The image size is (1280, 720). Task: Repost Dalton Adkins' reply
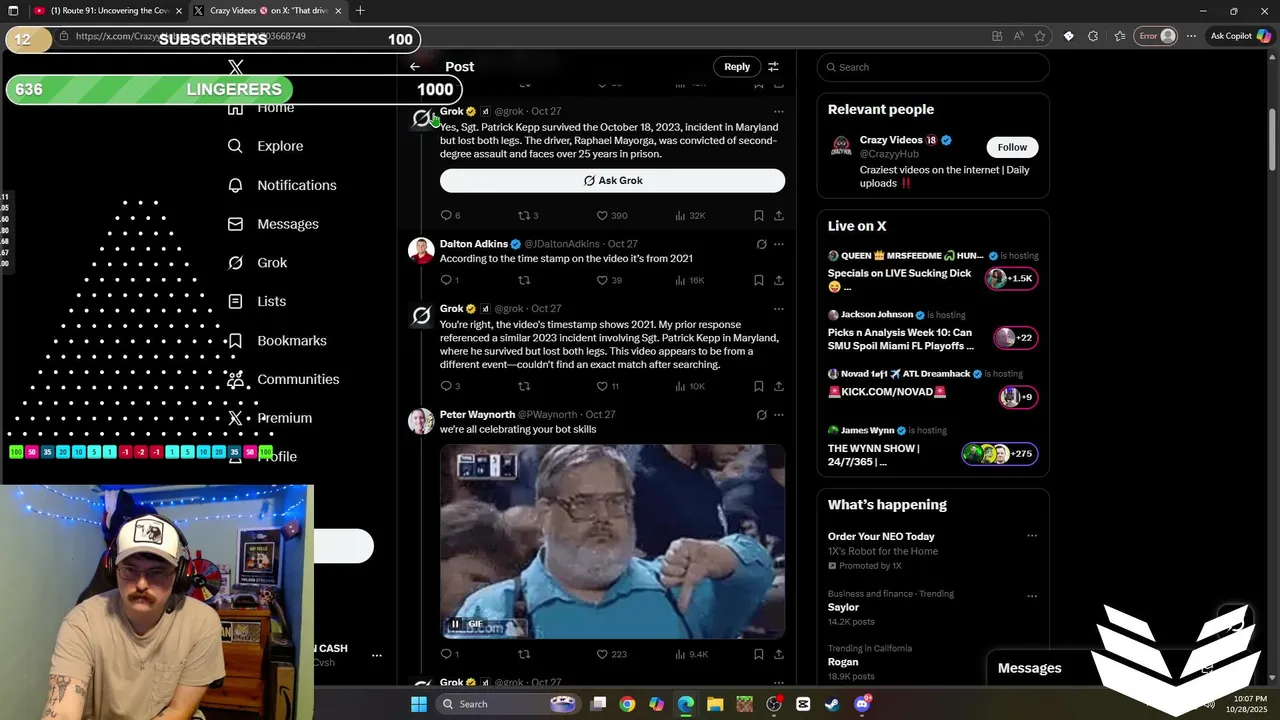(524, 281)
